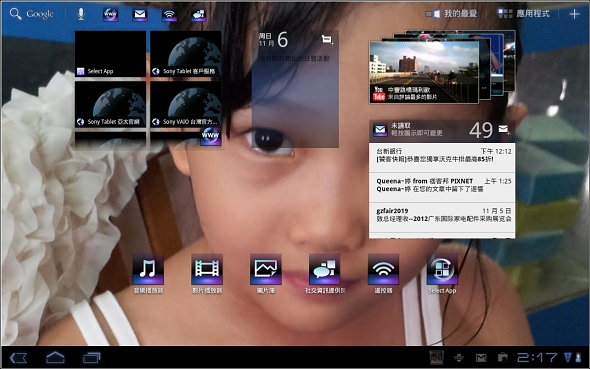Open the 台新銀行 email
The width and height of the screenshot is (590, 369).
pos(442,157)
